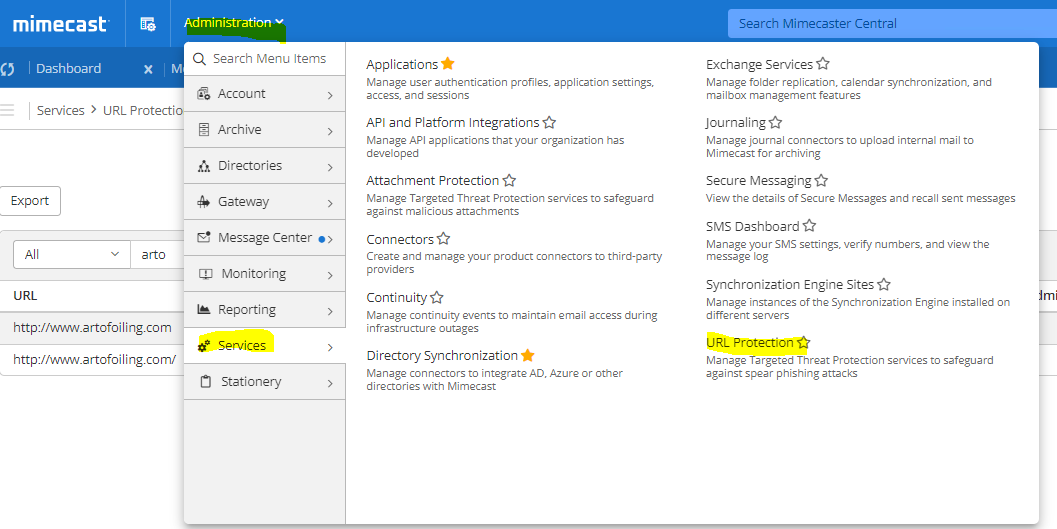Open the URL Protection link

[750, 342]
